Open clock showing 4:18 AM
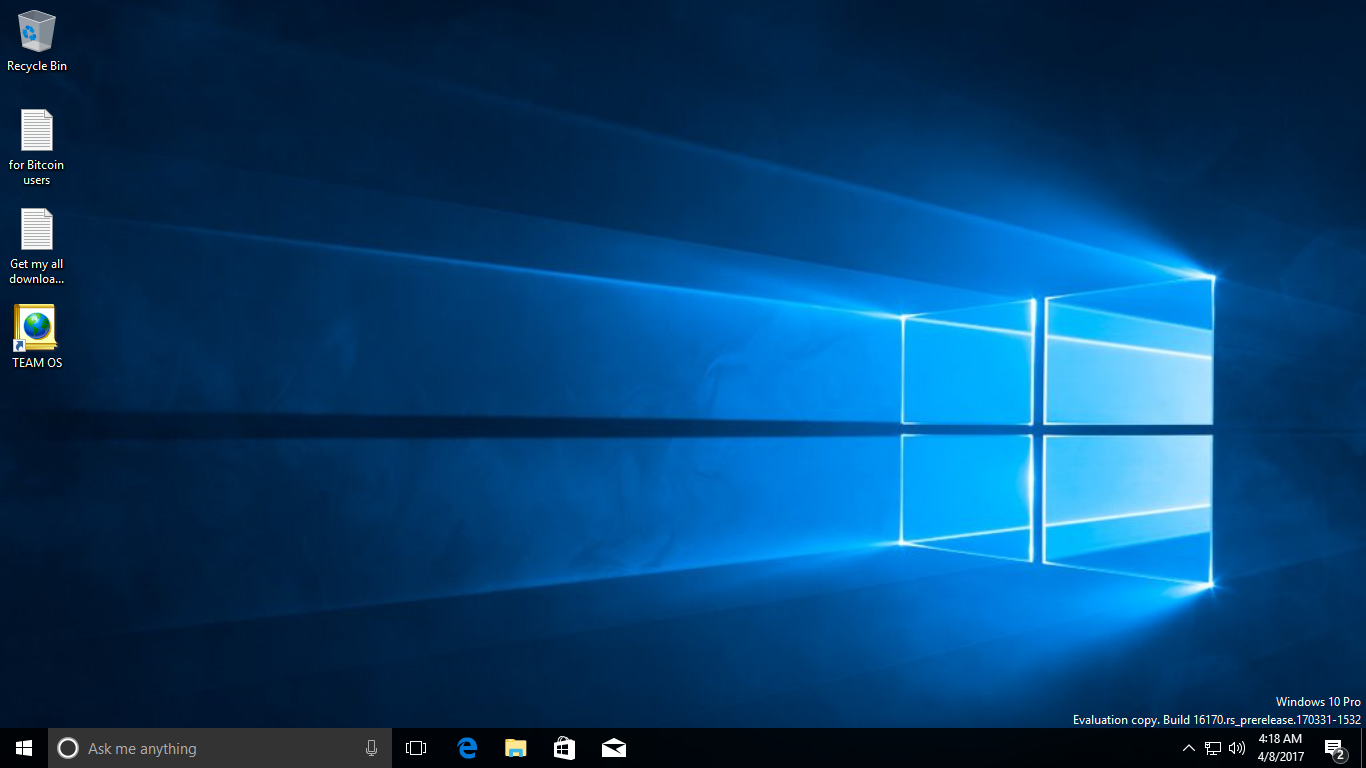 tap(1280, 748)
